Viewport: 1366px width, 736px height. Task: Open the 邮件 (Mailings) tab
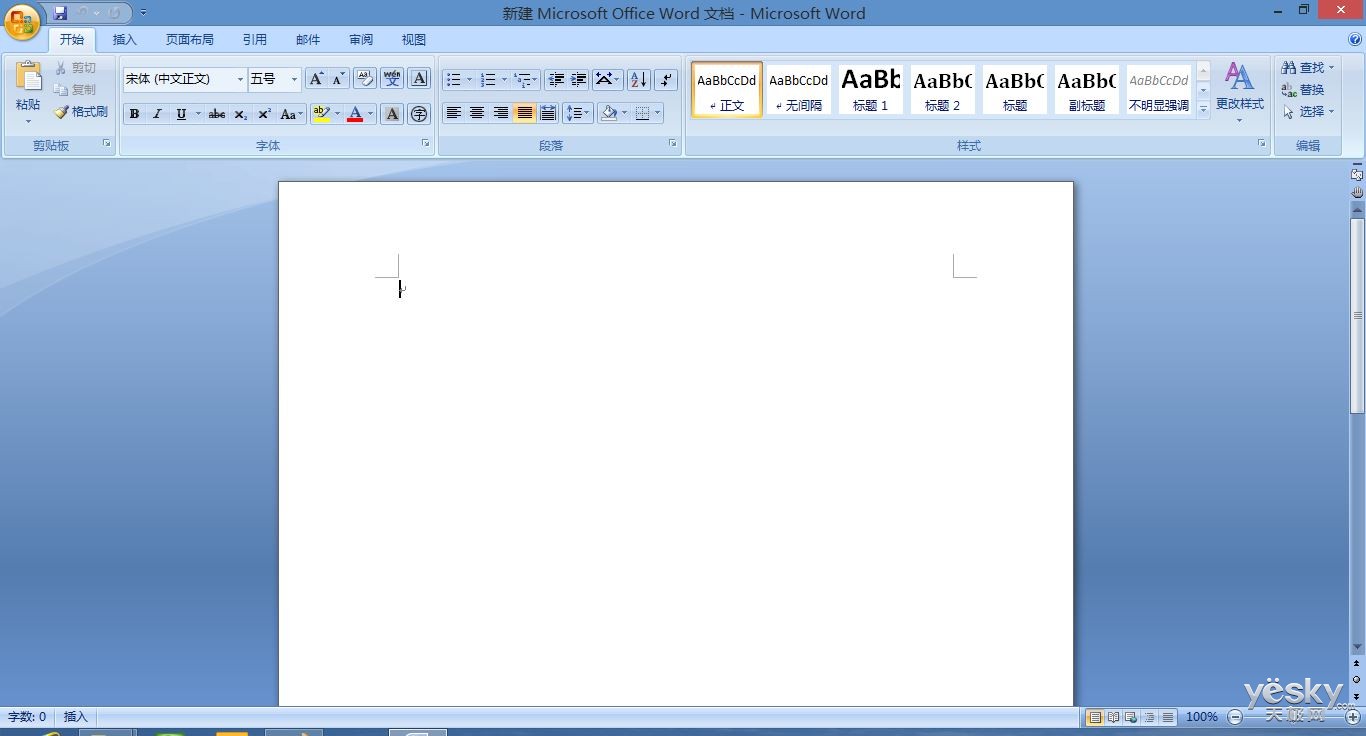pos(308,40)
